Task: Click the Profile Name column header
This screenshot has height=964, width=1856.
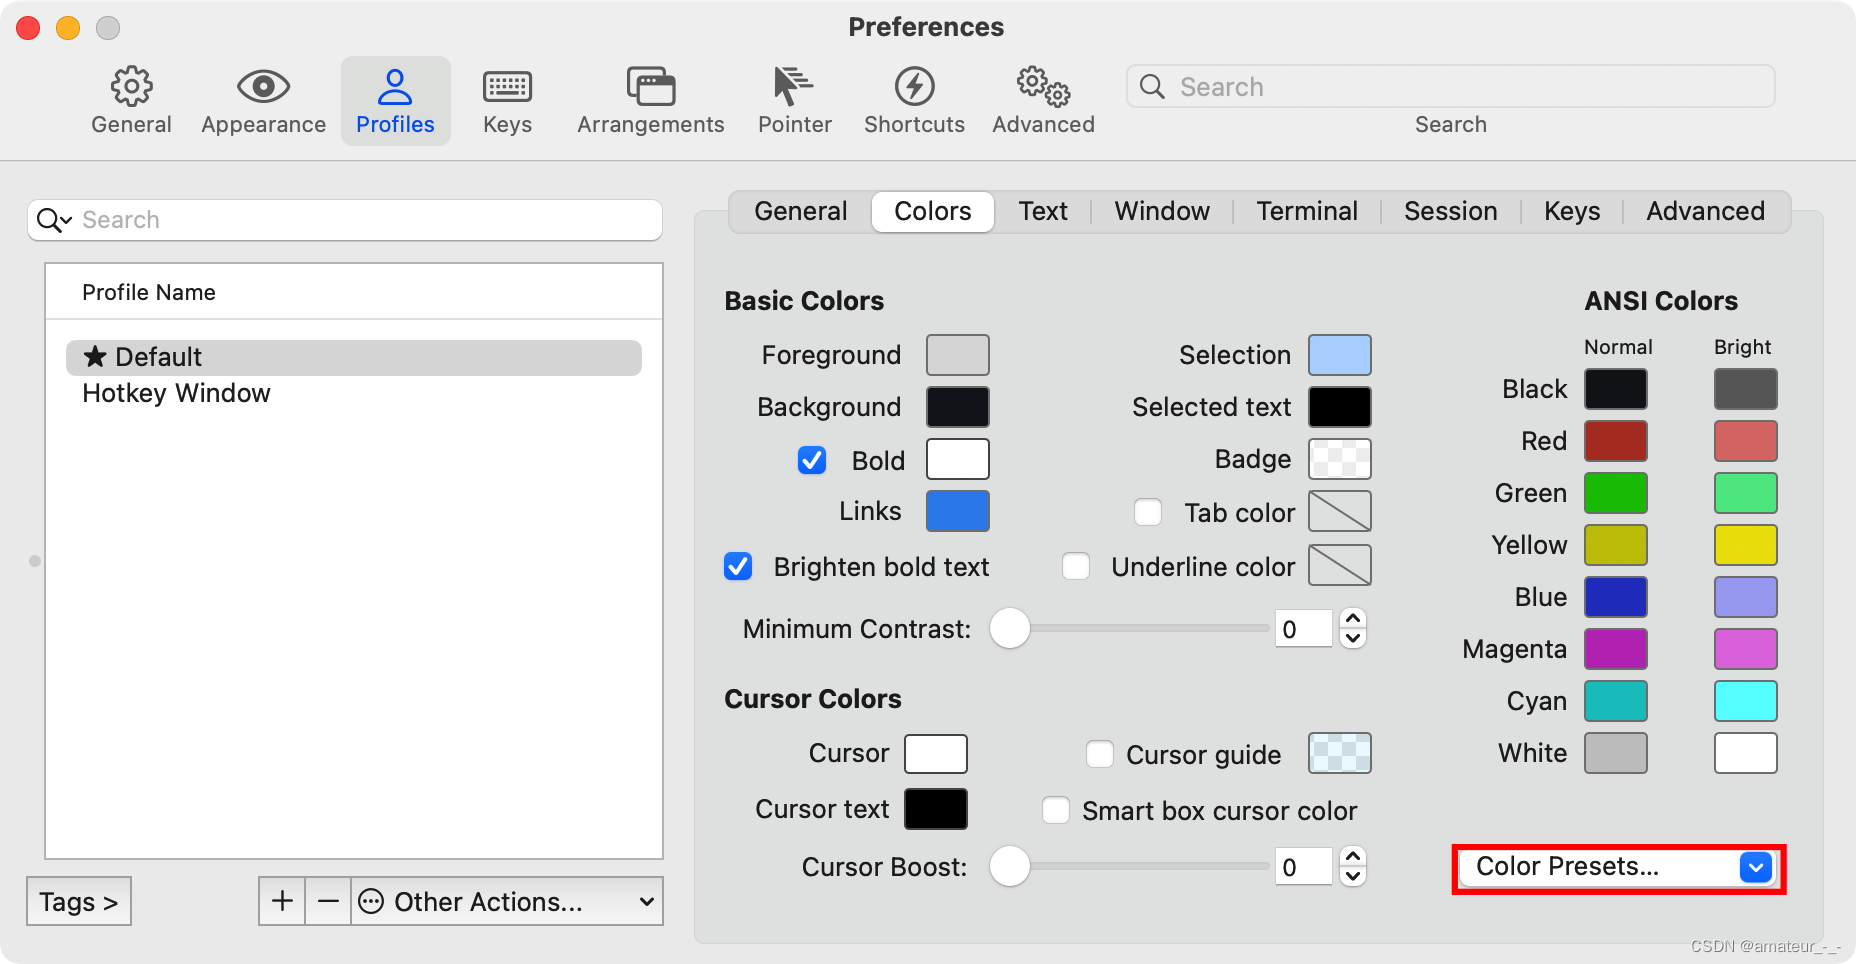Action: coord(354,292)
